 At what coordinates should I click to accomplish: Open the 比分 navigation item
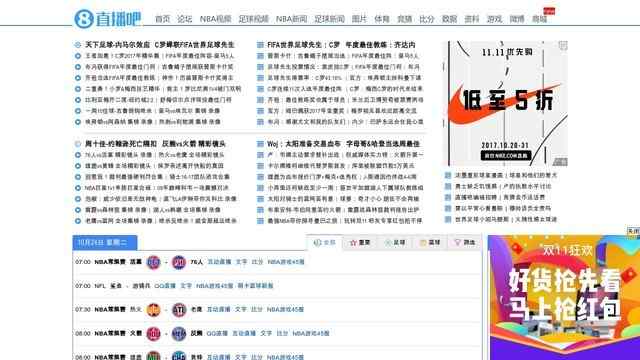427,19
